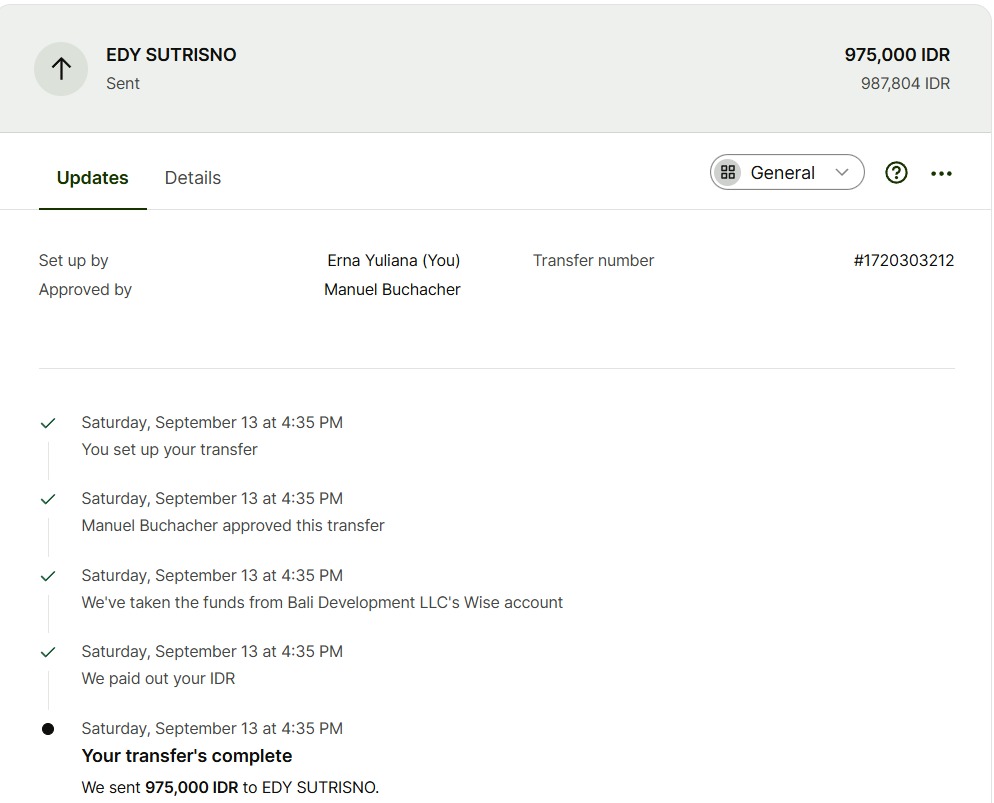994x803 pixels.
Task: Click the EDY SUTRISNO recipient name header
Action: (171, 55)
